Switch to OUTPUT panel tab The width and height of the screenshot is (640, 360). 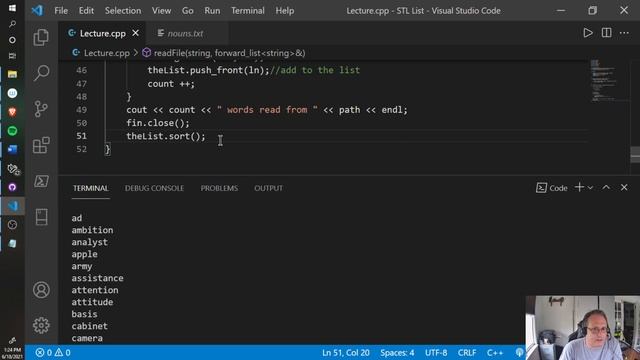[x=268, y=188]
